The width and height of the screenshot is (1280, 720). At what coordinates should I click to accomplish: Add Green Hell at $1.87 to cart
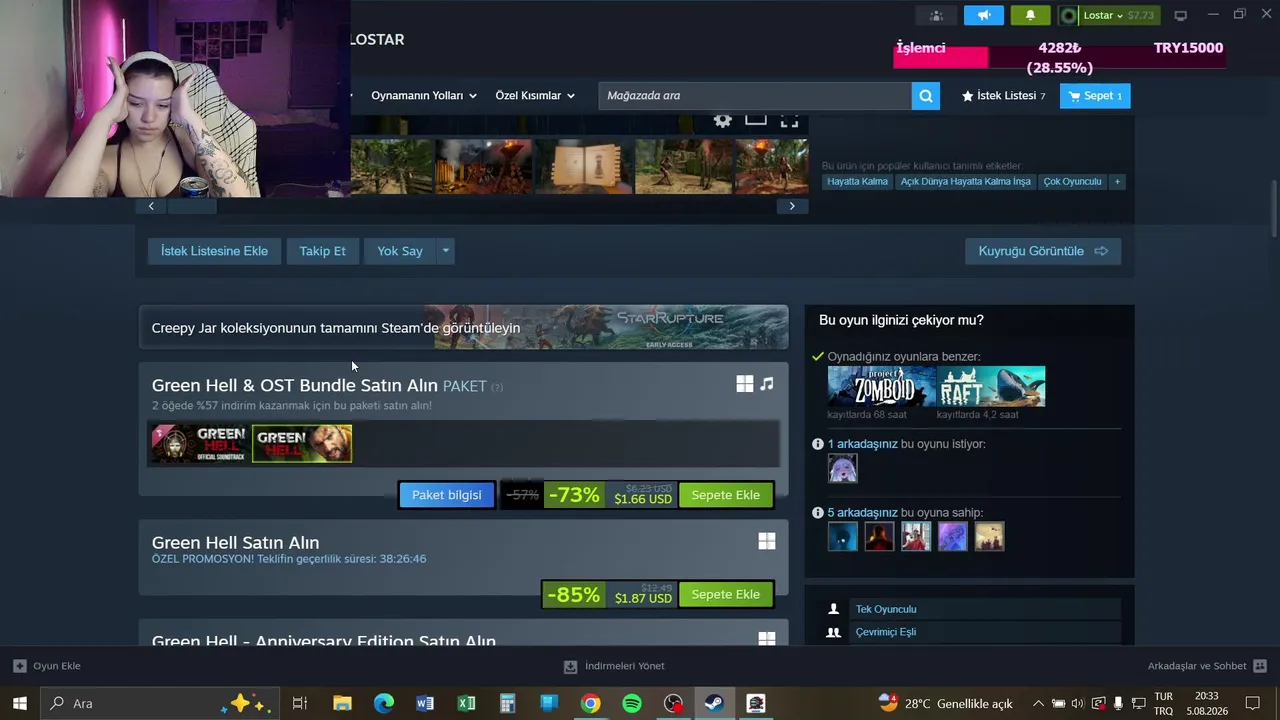point(726,594)
